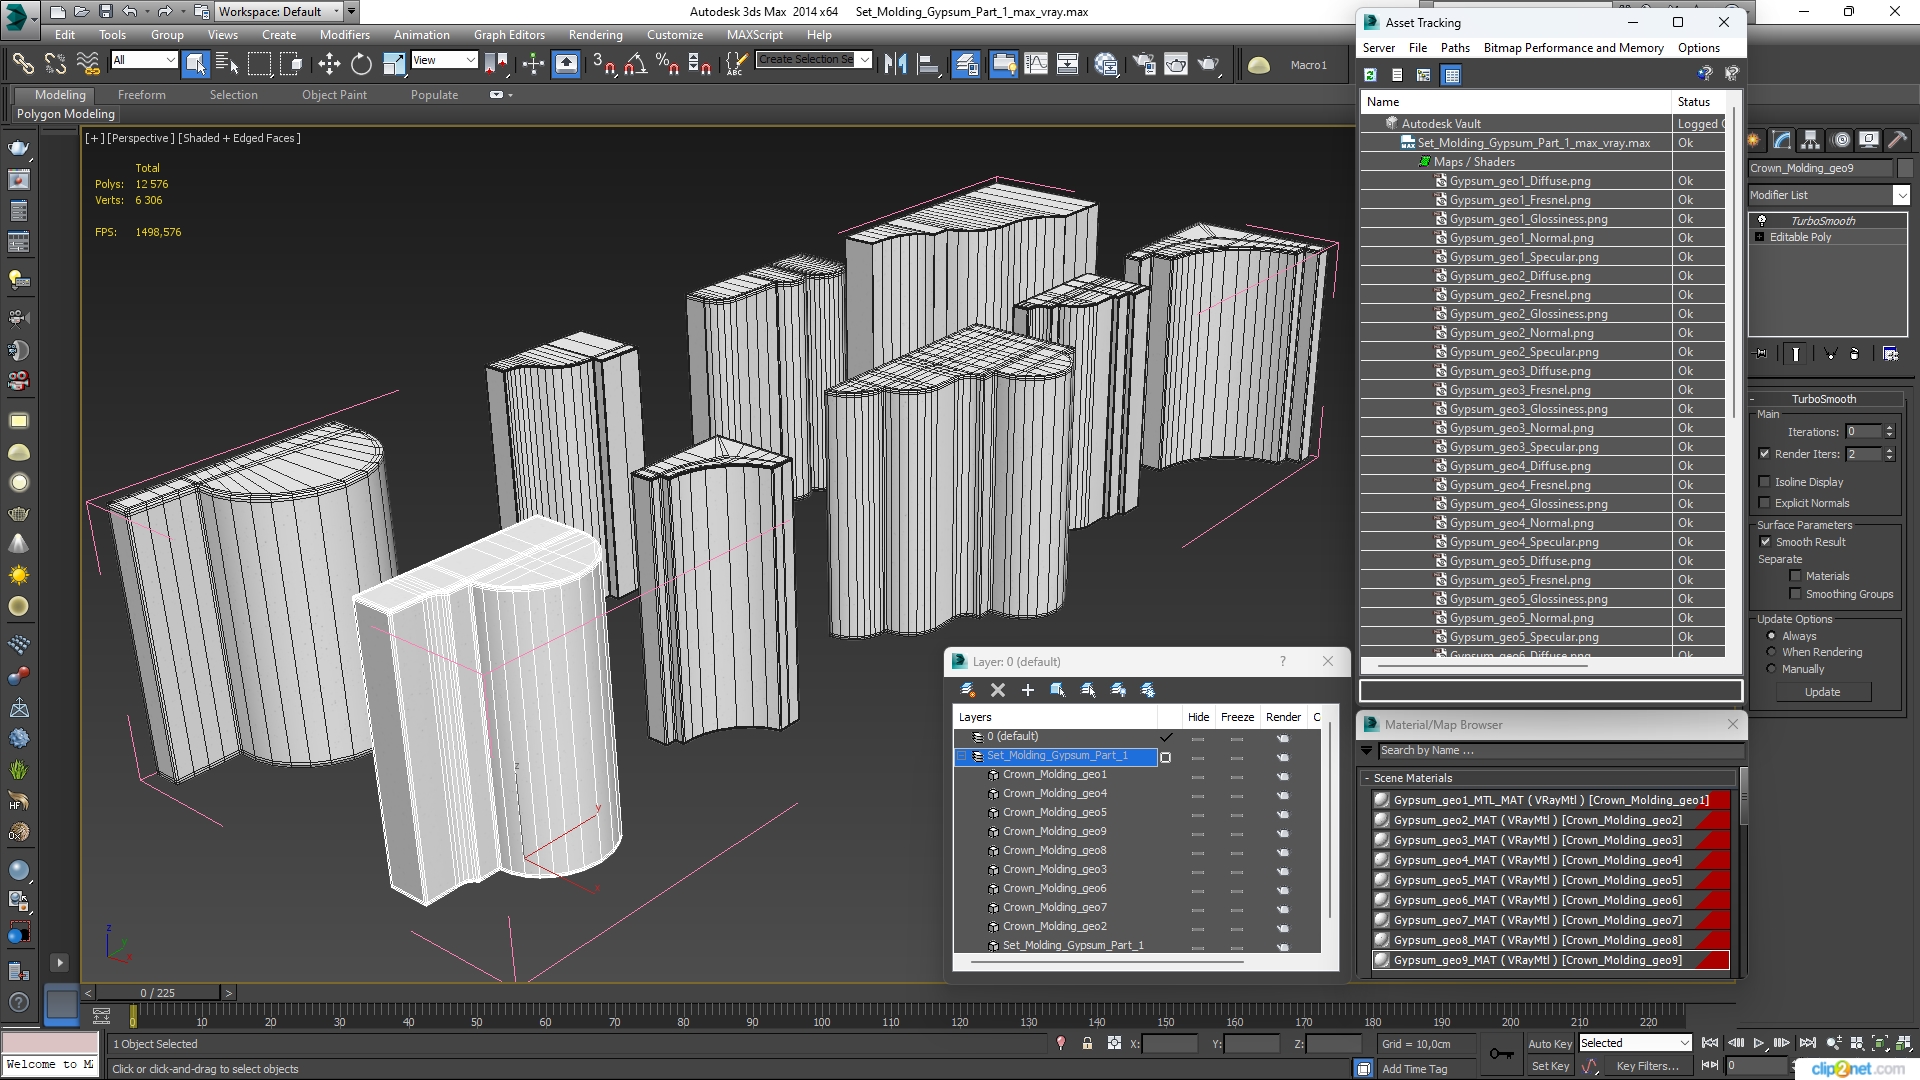This screenshot has height=1080, width=1920.
Task: Open Select by Name dialog
Action: 227,65
